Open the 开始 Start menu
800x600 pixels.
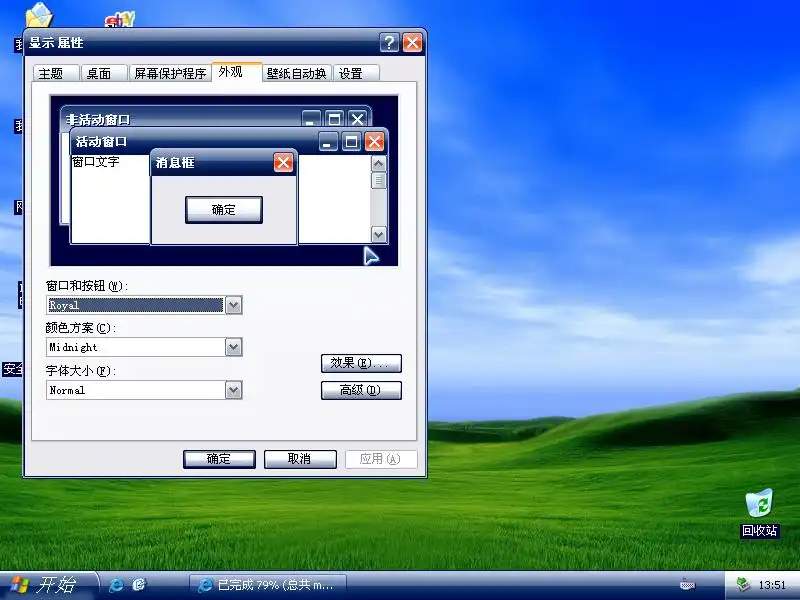tap(47, 585)
